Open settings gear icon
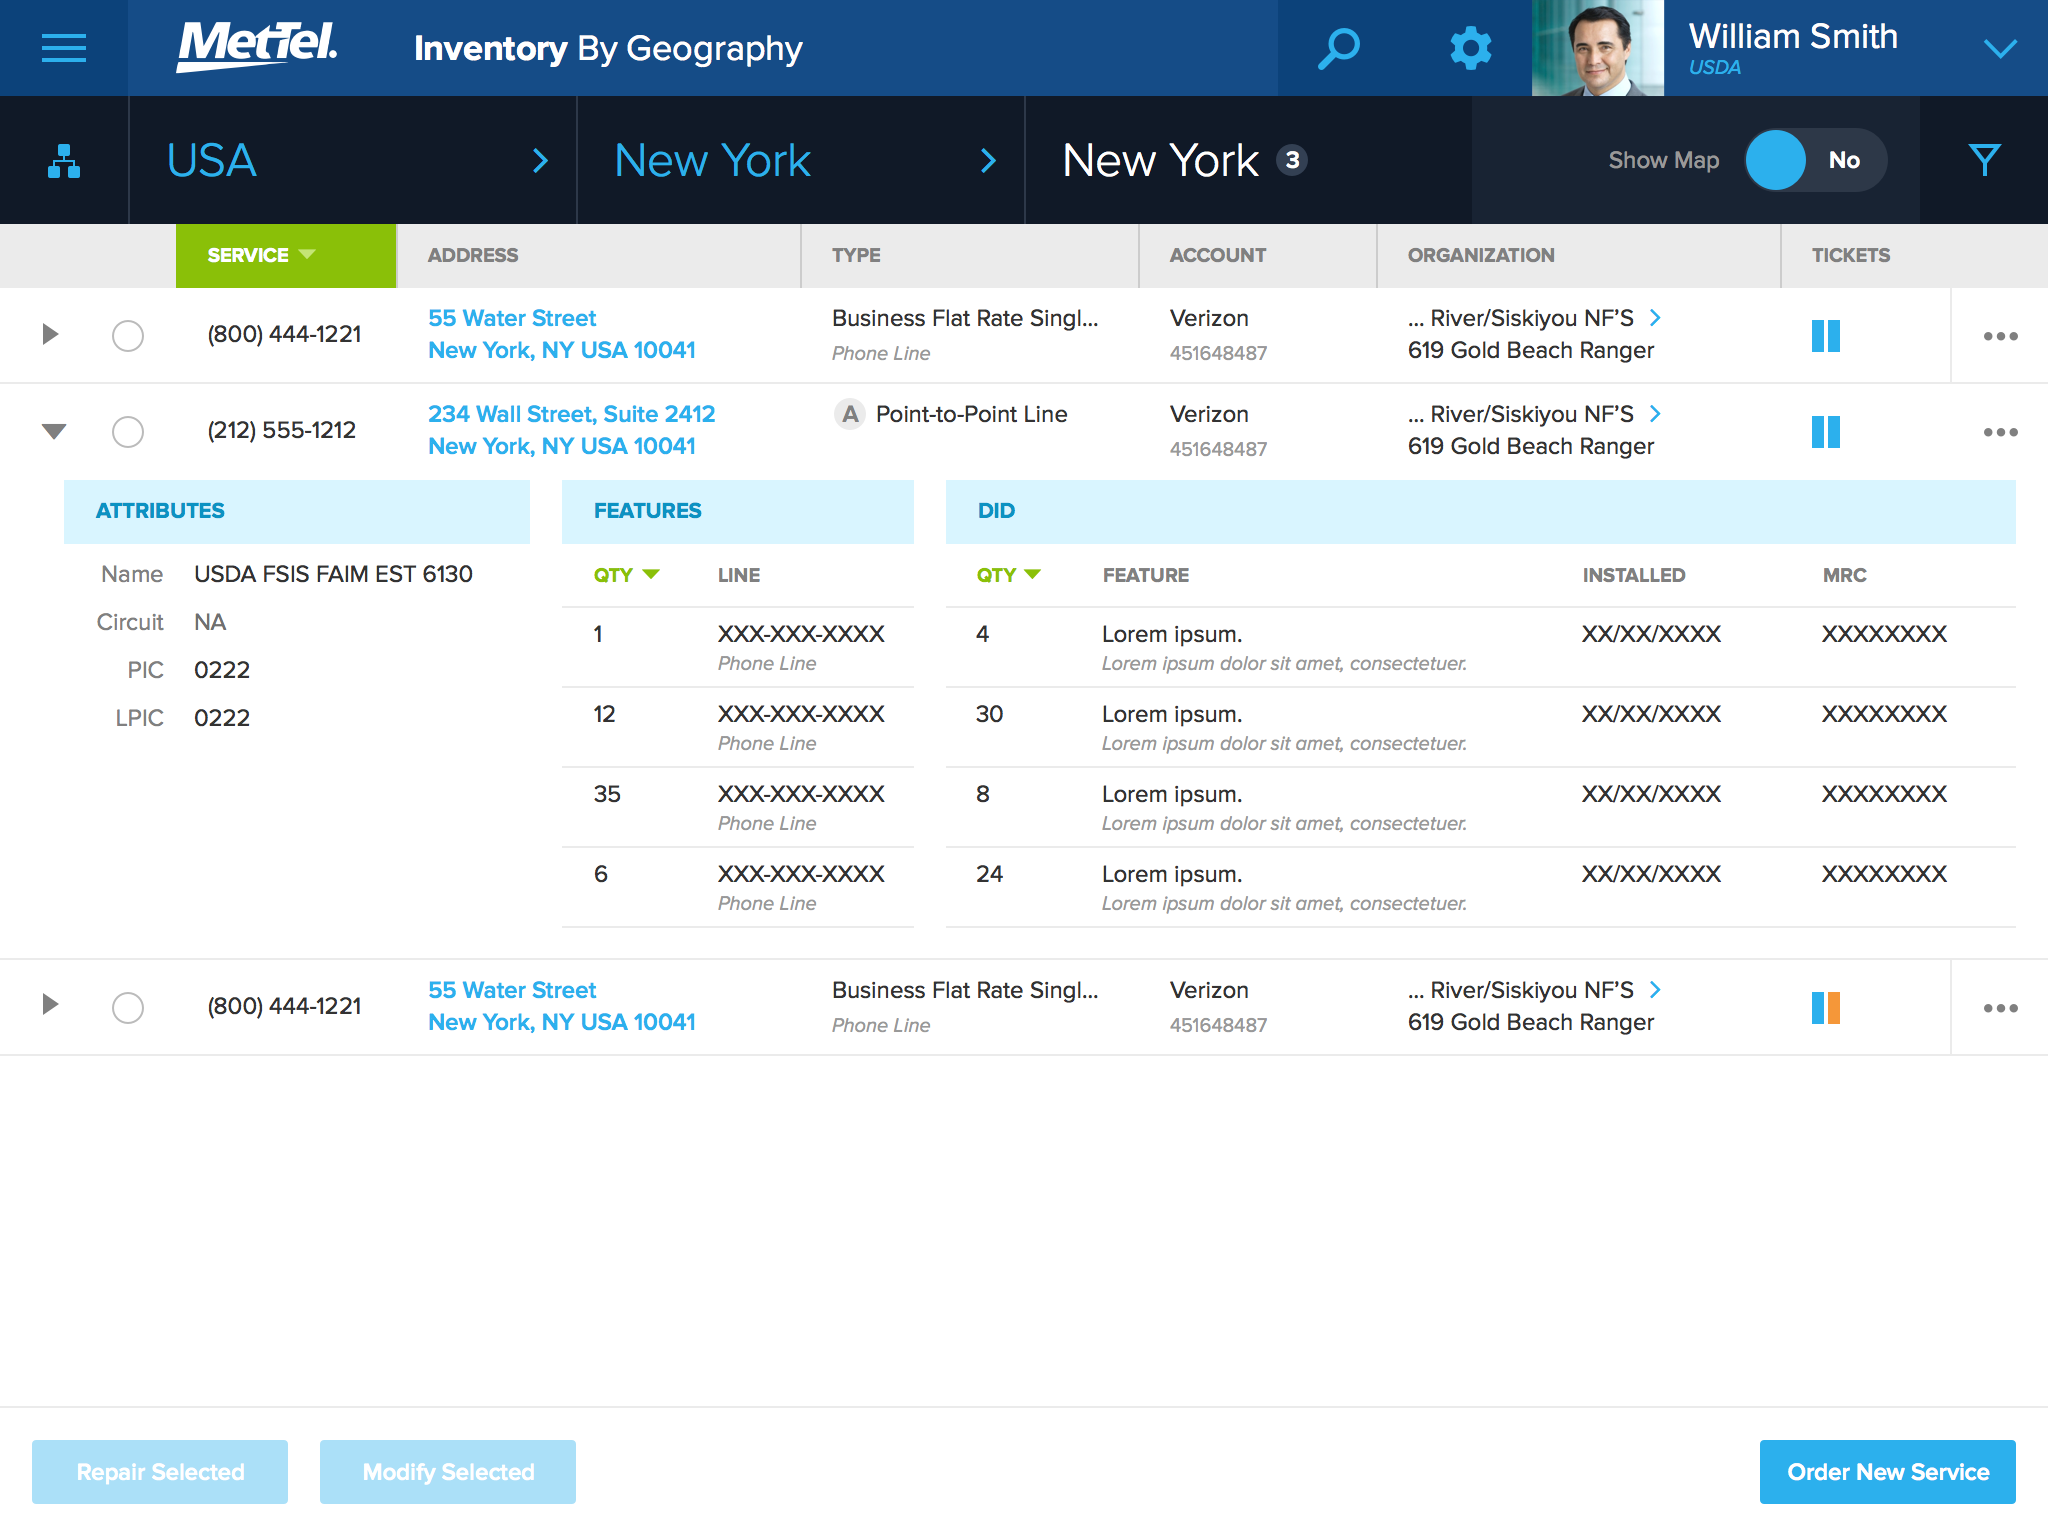The image size is (2048, 1536). 1470,48
